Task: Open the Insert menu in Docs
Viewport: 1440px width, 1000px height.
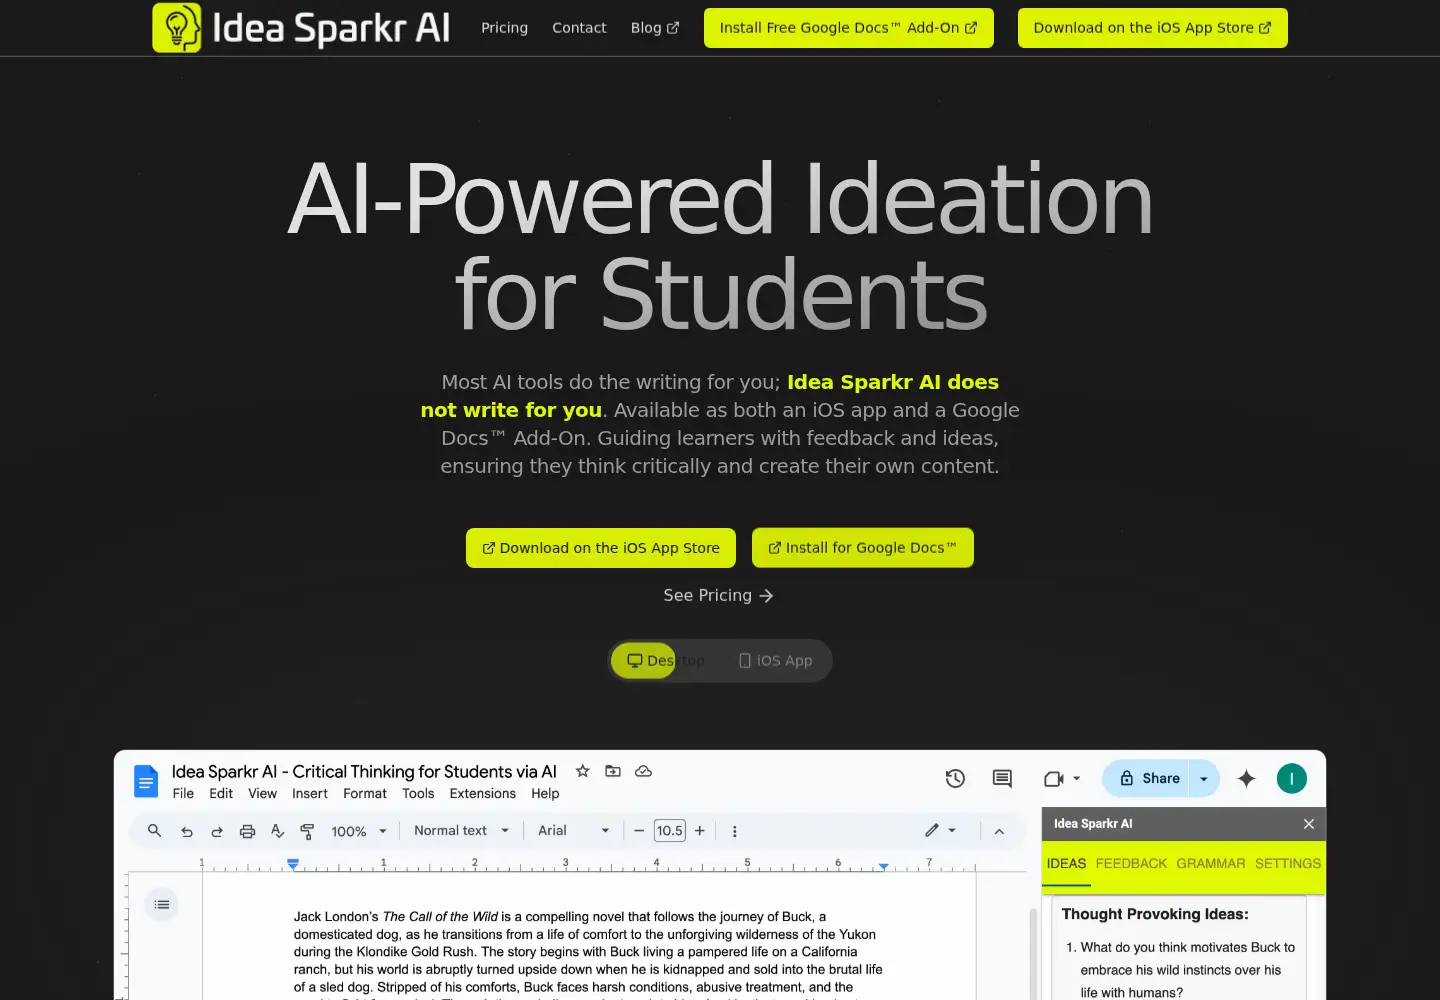Action: [x=310, y=794]
